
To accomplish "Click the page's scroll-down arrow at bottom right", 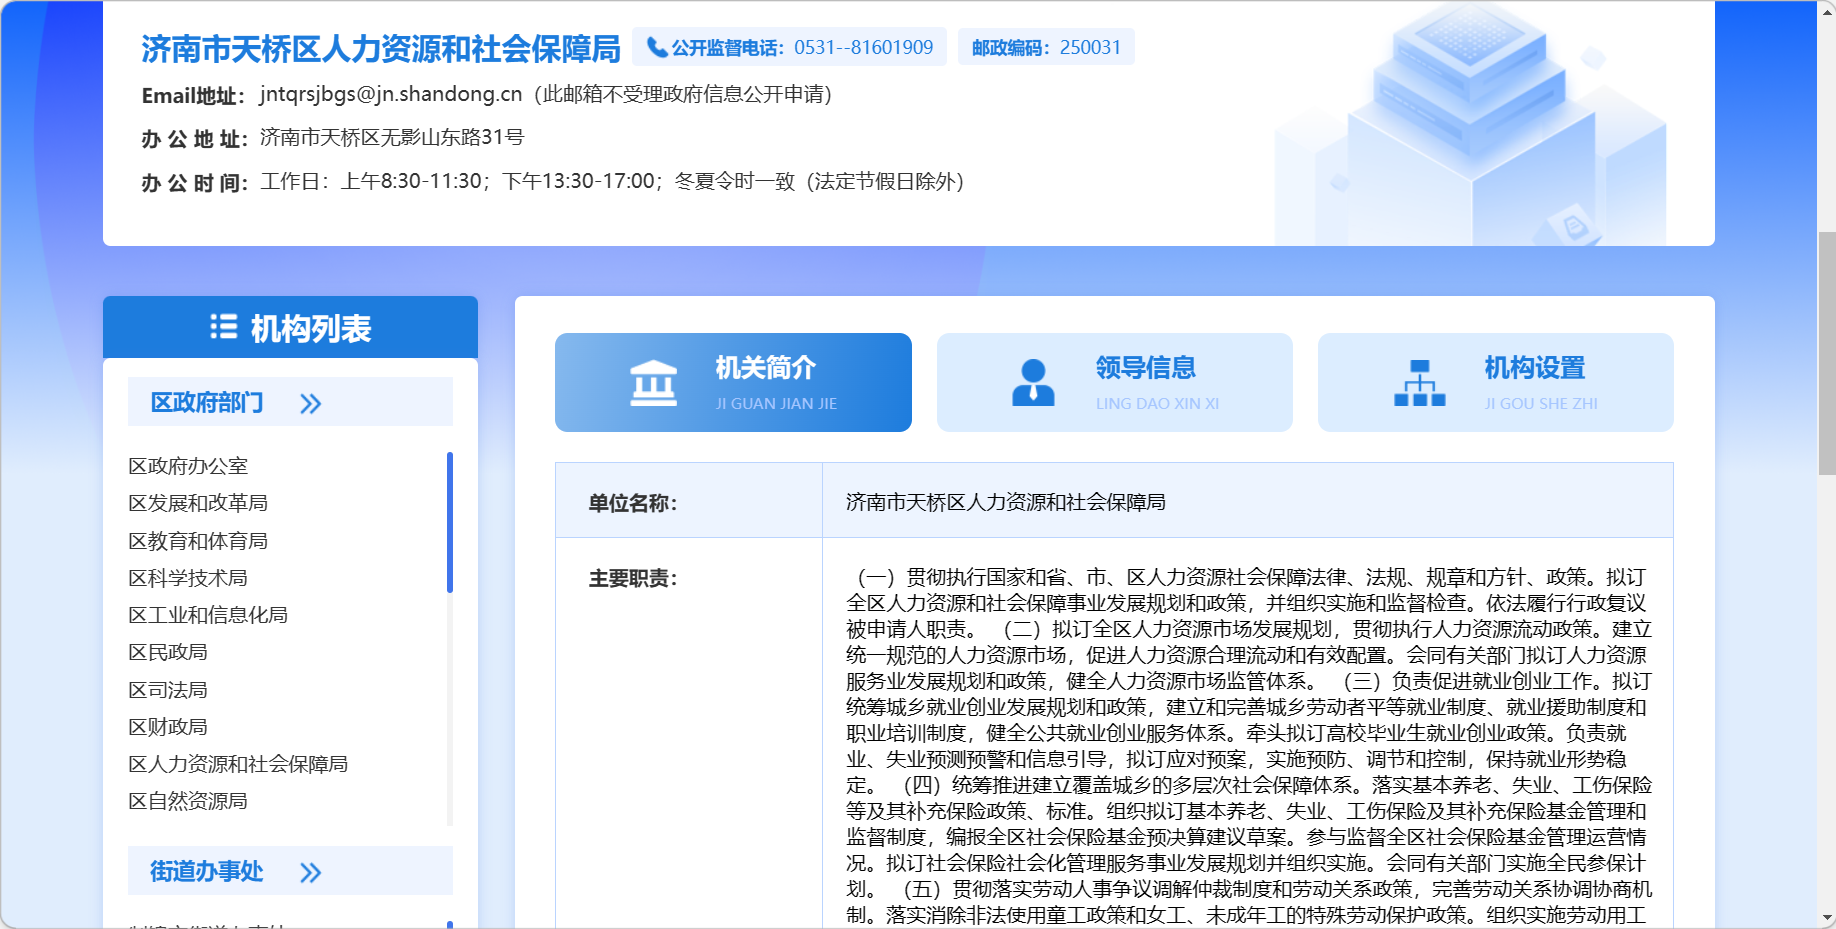I will tap(1827, 918).
